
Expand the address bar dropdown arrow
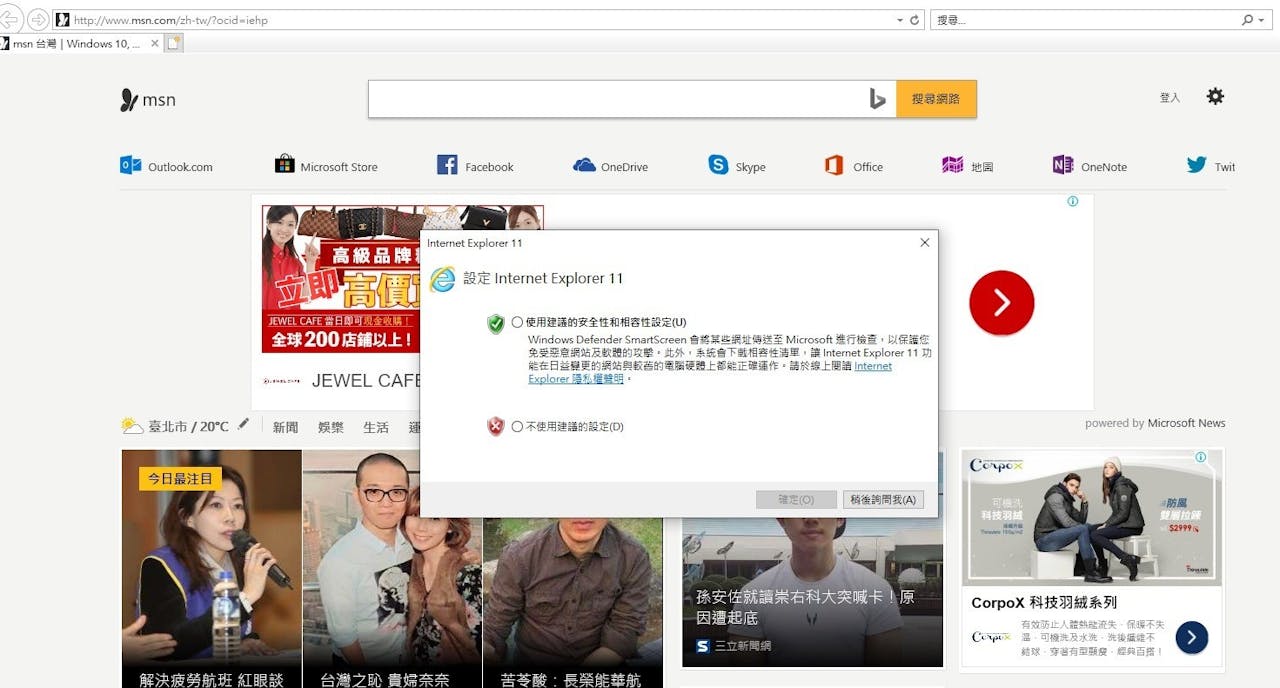click(900, 20)
